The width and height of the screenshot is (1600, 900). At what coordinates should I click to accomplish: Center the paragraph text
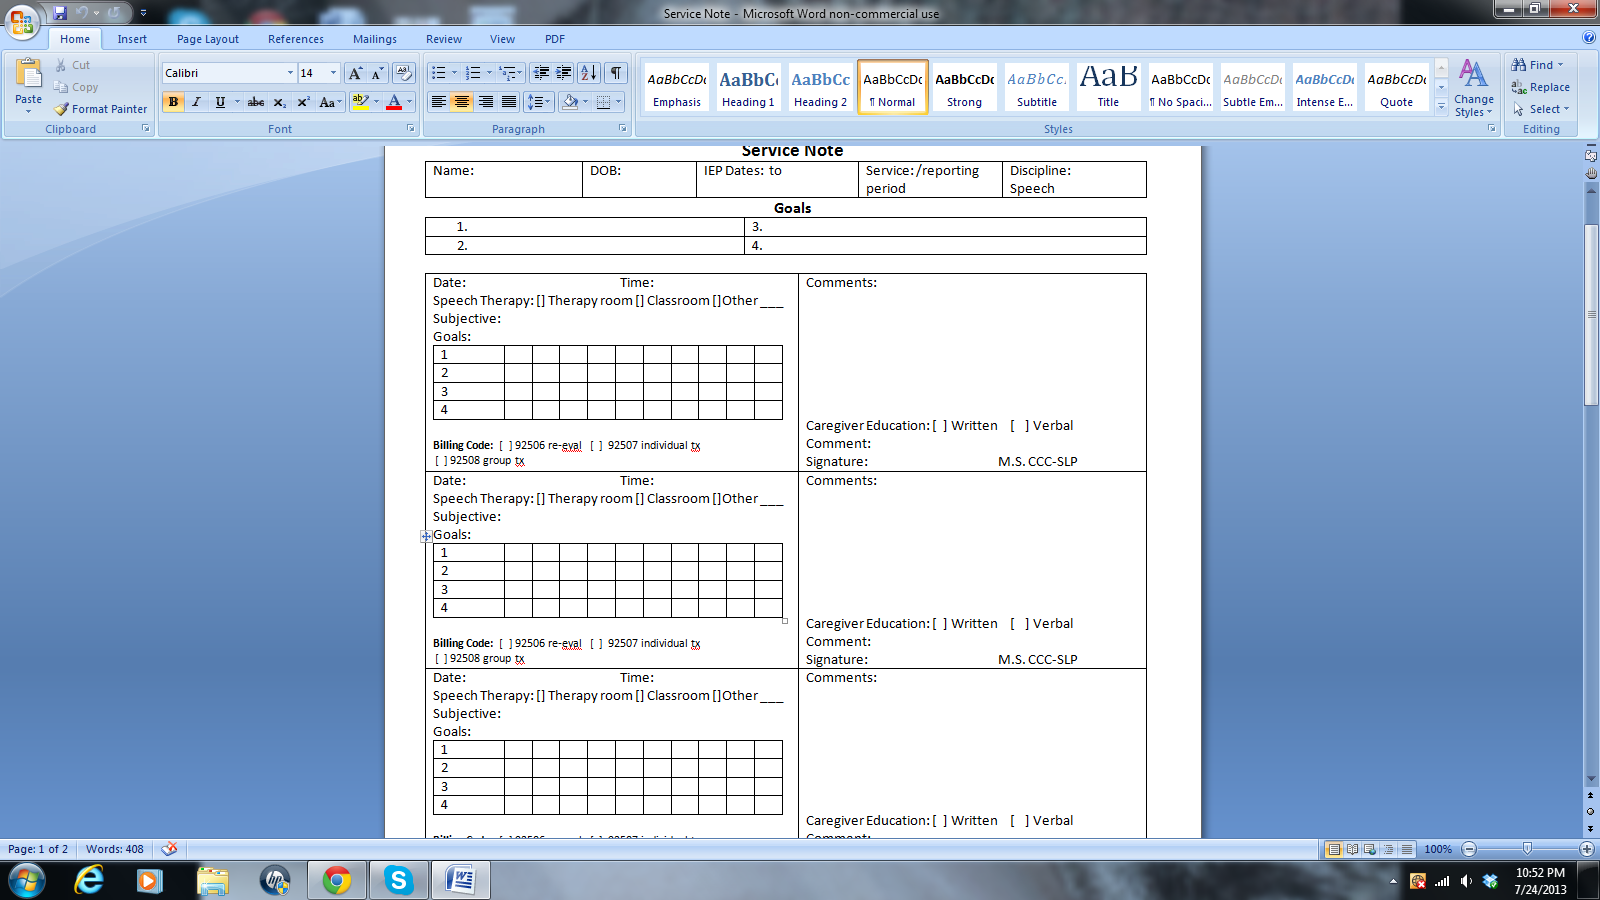click(462, 102)
